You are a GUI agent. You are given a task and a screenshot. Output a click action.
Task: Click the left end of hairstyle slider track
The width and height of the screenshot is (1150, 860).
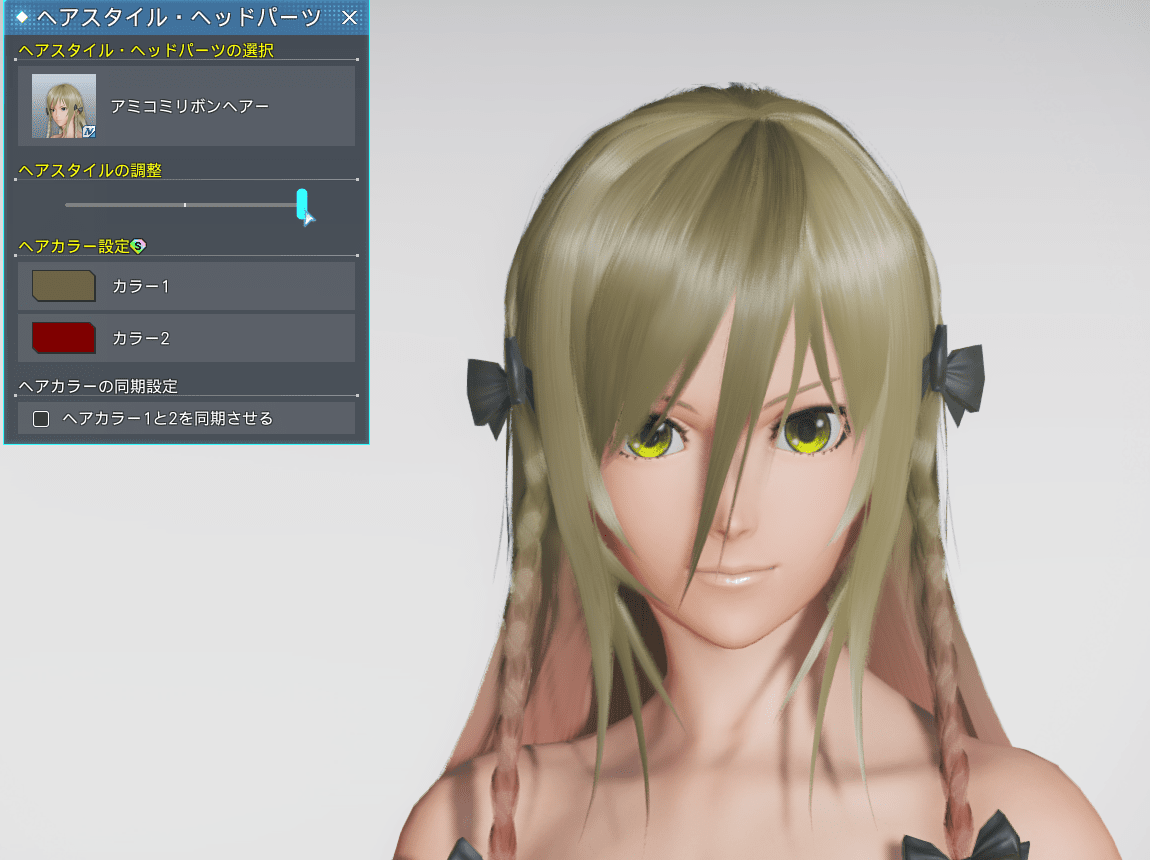coord(68,205)
